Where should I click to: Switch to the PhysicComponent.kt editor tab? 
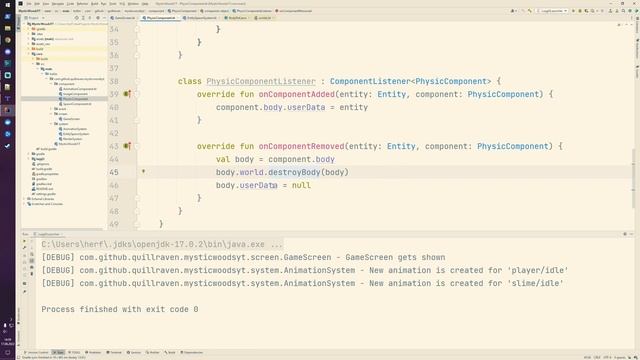click(160, 18)
